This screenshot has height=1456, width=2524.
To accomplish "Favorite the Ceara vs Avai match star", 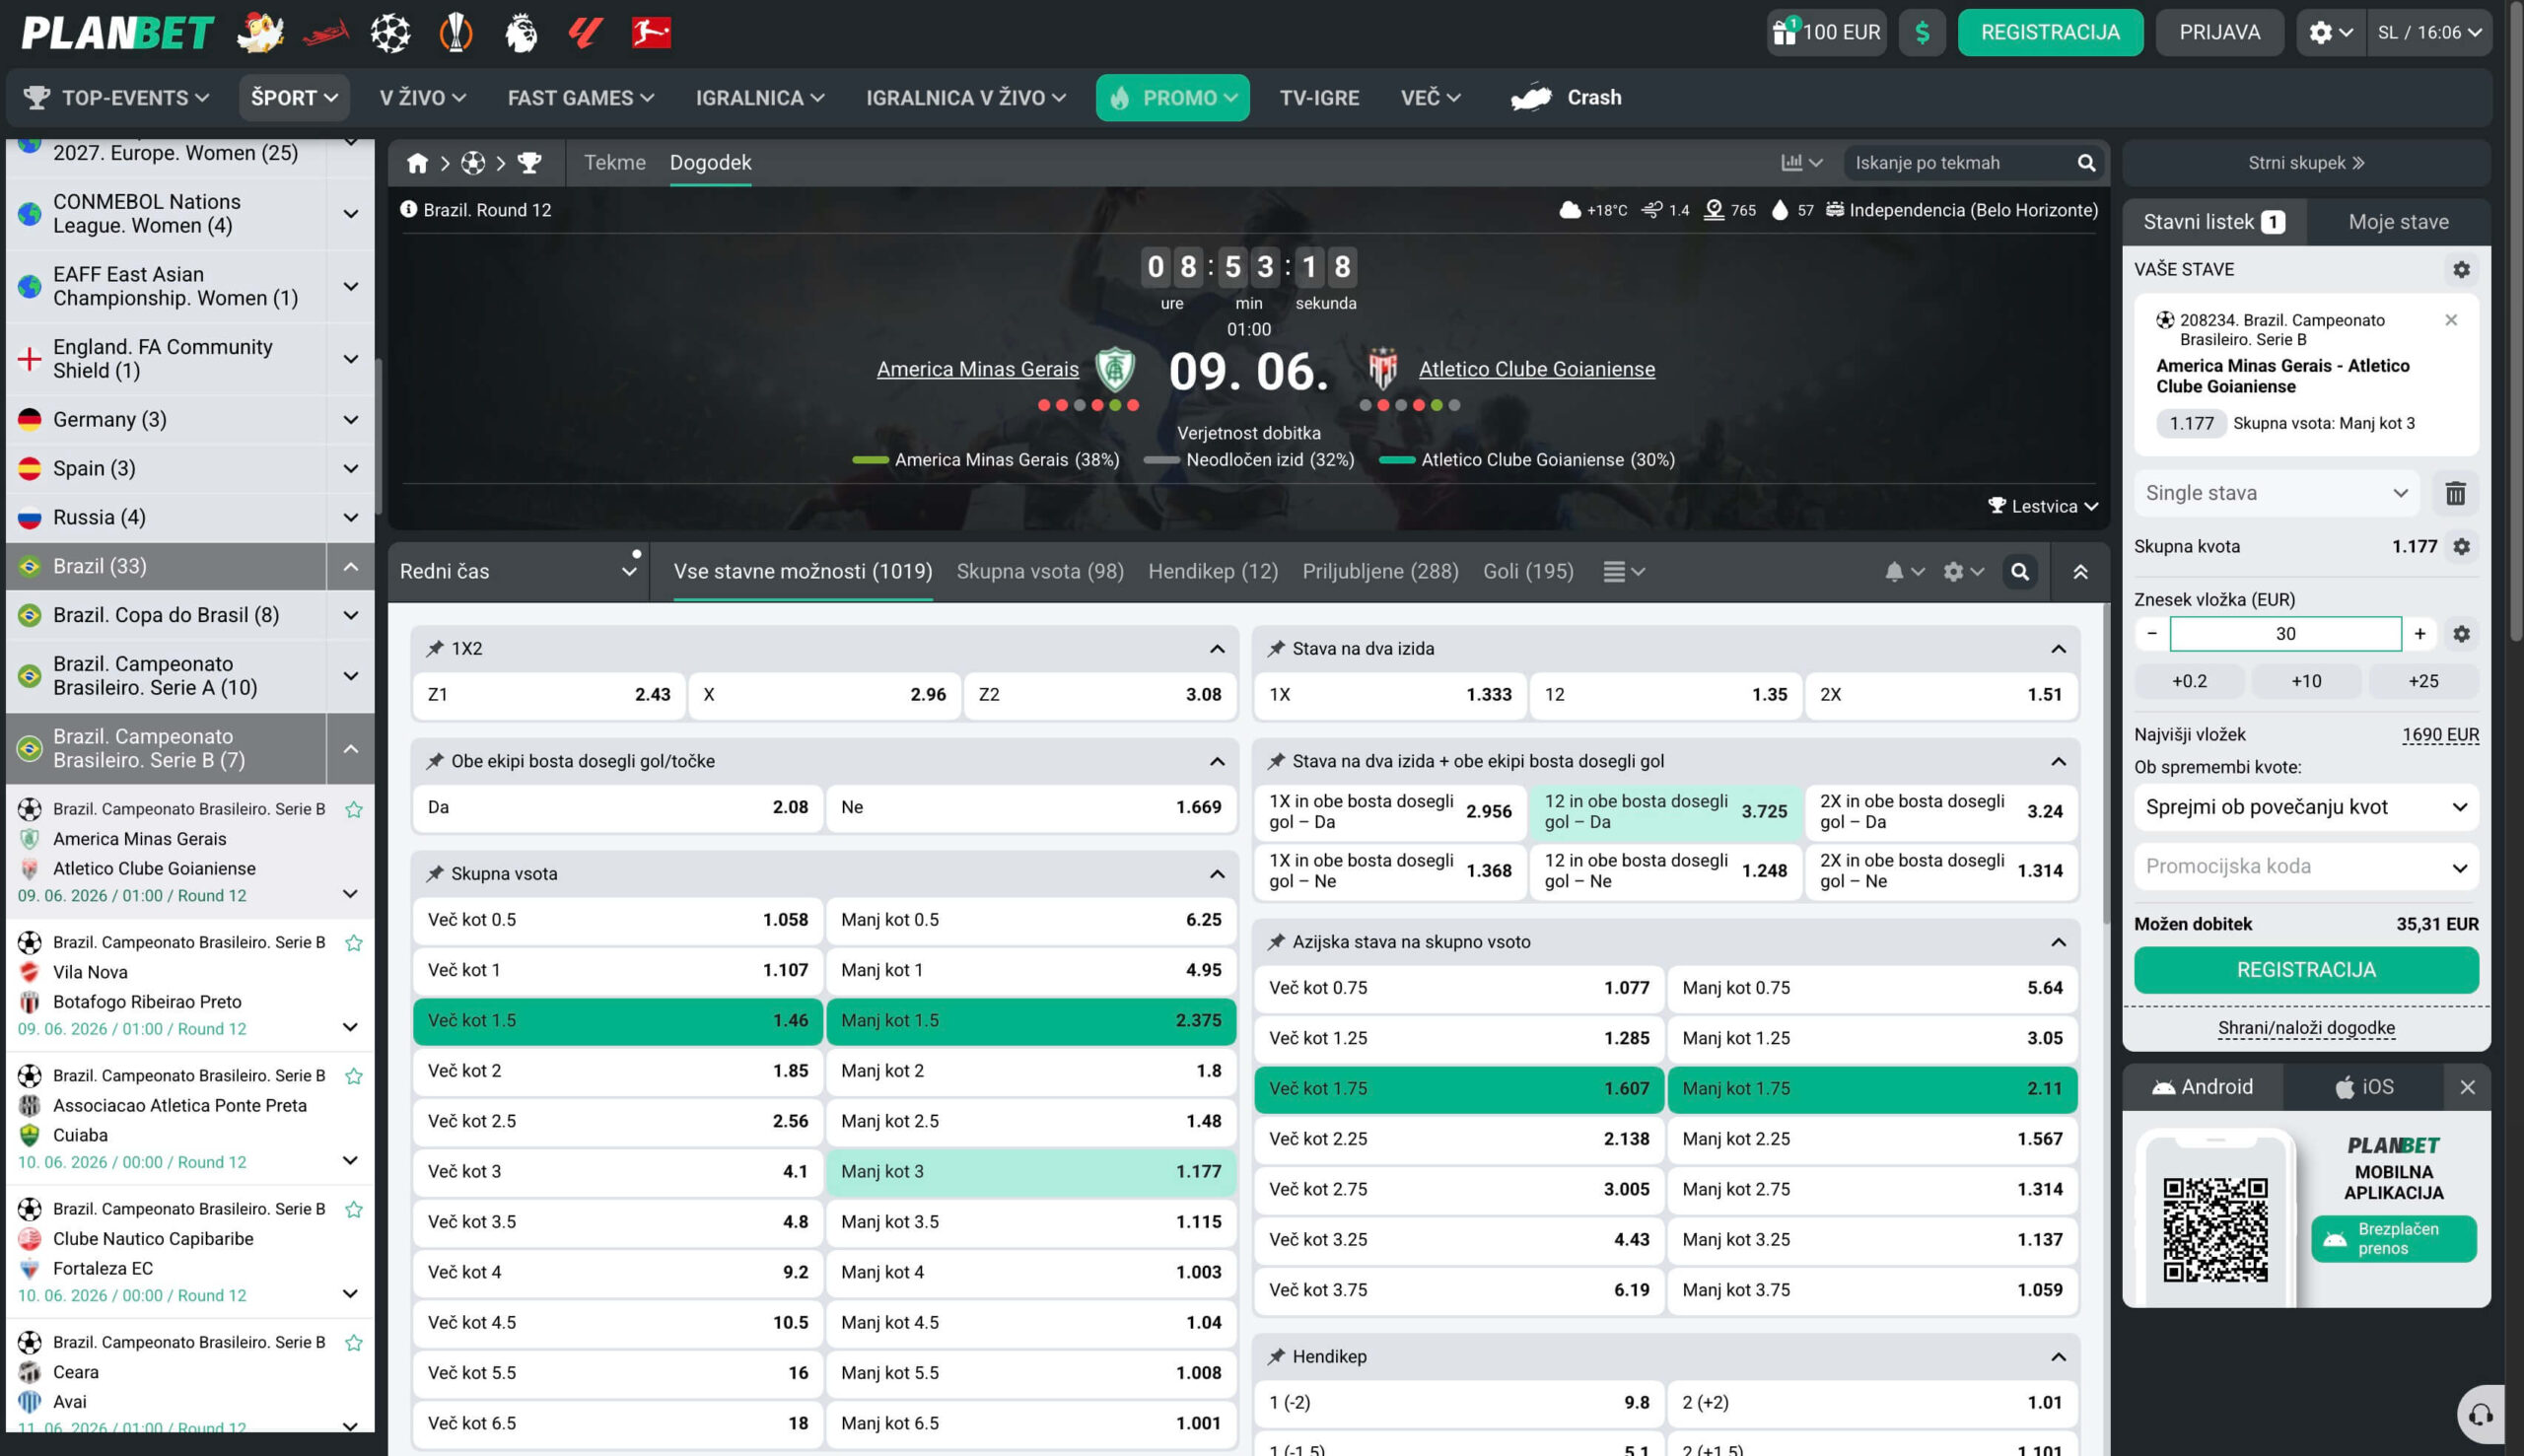I will pyautogui.click(x=354, y=1343).
